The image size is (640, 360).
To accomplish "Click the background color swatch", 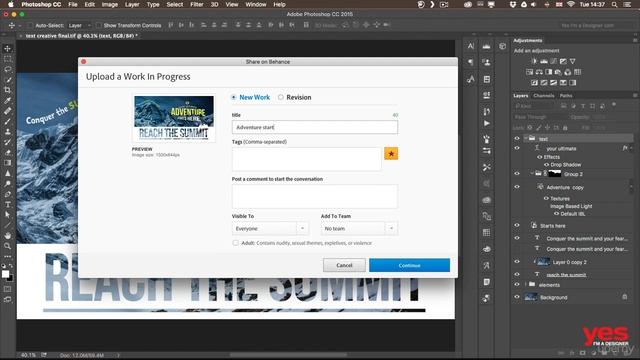I will click(x=10, y=278).
